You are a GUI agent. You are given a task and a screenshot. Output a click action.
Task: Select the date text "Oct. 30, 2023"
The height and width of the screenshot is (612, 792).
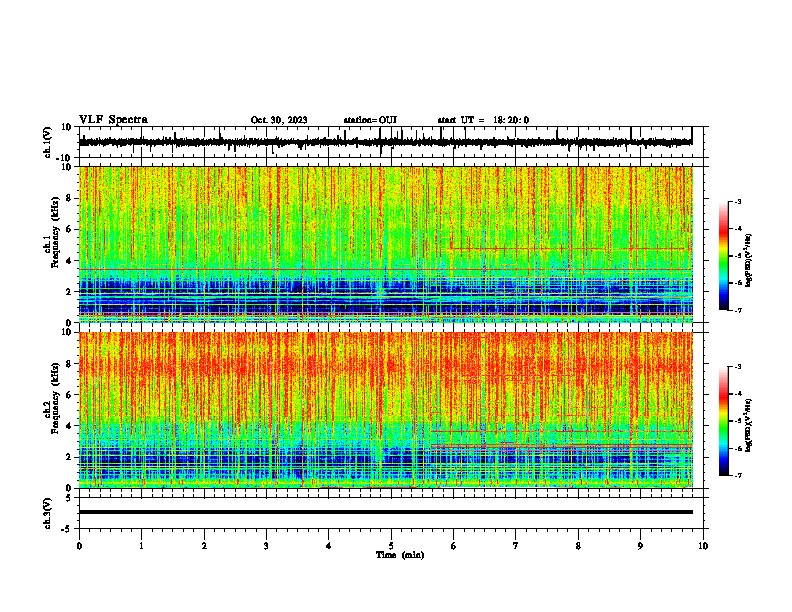point(279,120)
